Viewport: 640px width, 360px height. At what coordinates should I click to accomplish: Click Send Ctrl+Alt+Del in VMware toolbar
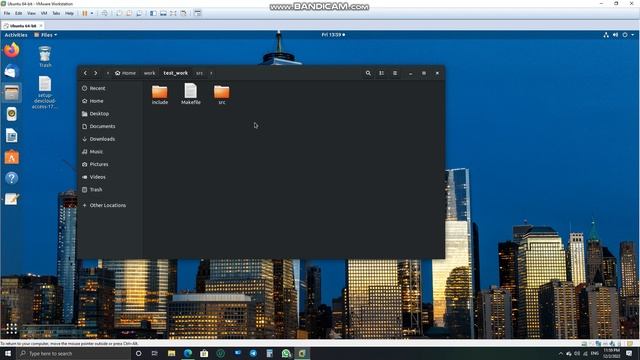tap(105, 13)
